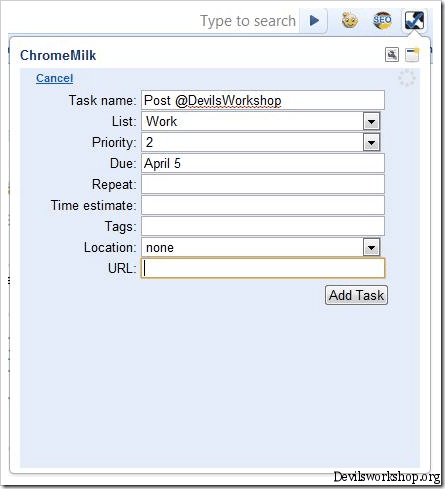Click the smiley face extension icon
This screenshot has height=489, width=445.
coord(350,21)
